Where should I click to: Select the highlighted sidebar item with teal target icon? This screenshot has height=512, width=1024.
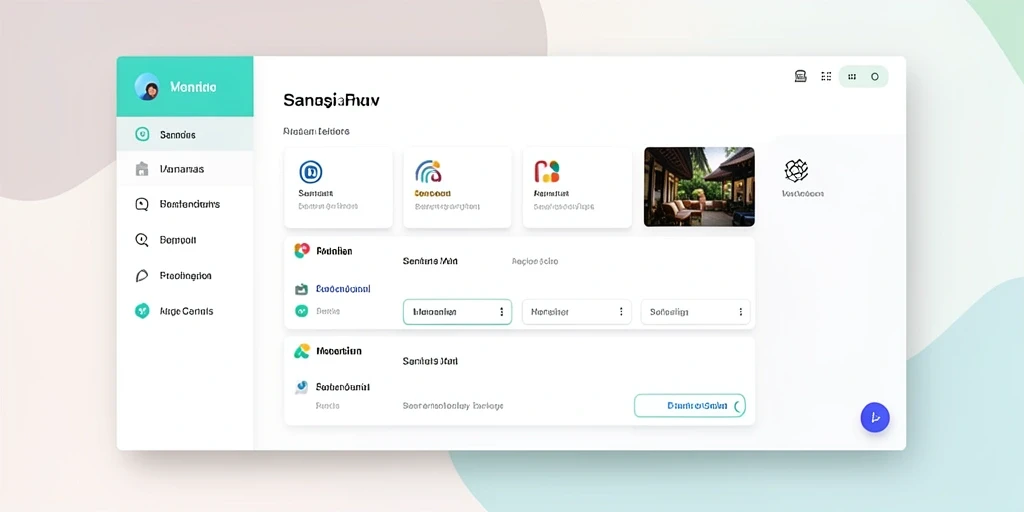pos(185,135)
